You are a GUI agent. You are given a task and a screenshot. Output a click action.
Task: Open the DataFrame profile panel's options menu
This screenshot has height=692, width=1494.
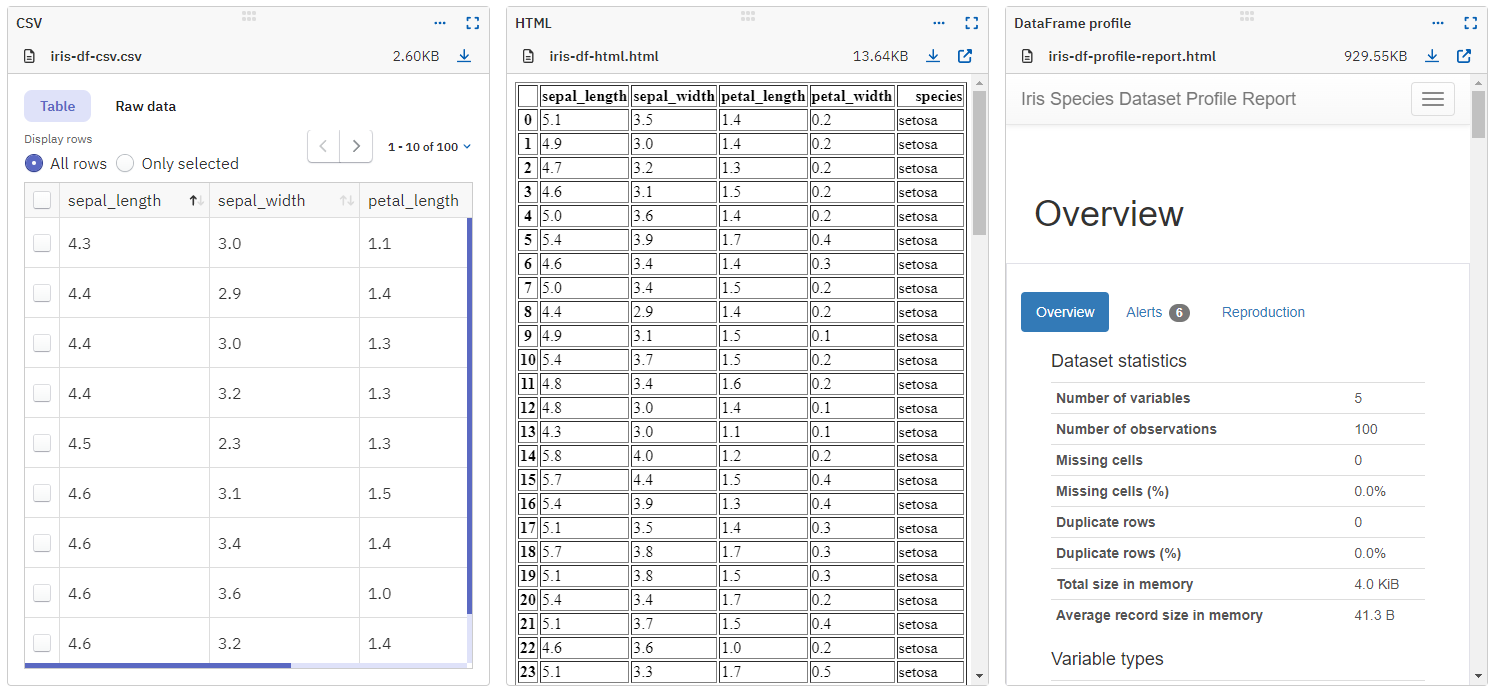(x=1438, y=22)
